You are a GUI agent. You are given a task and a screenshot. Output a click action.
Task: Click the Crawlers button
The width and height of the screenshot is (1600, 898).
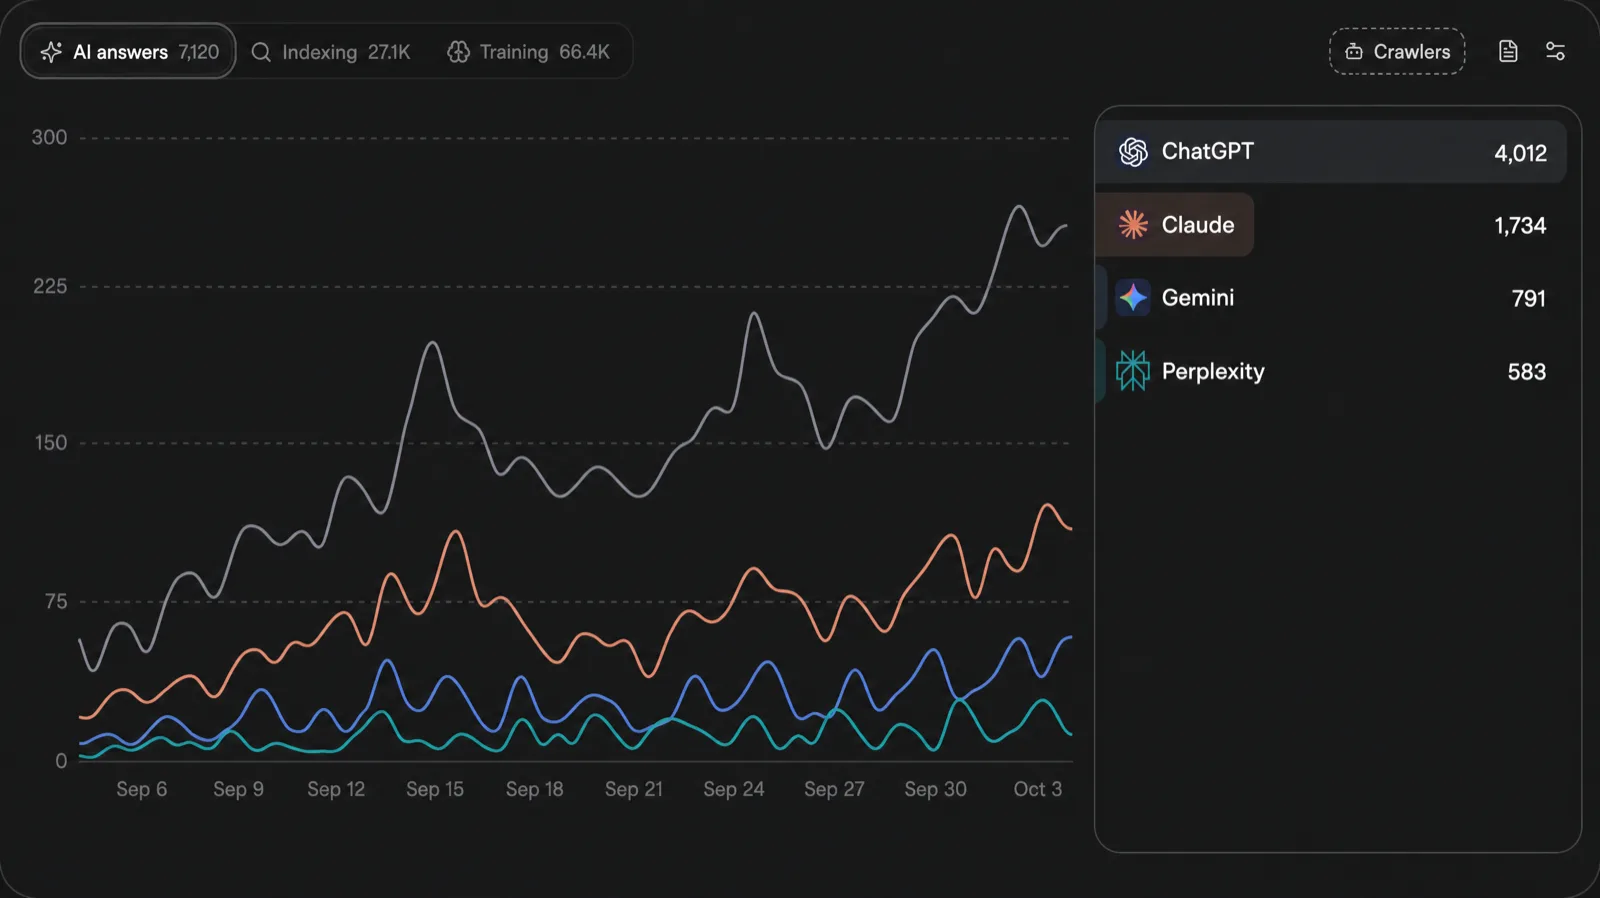(x=1397, y=51)
